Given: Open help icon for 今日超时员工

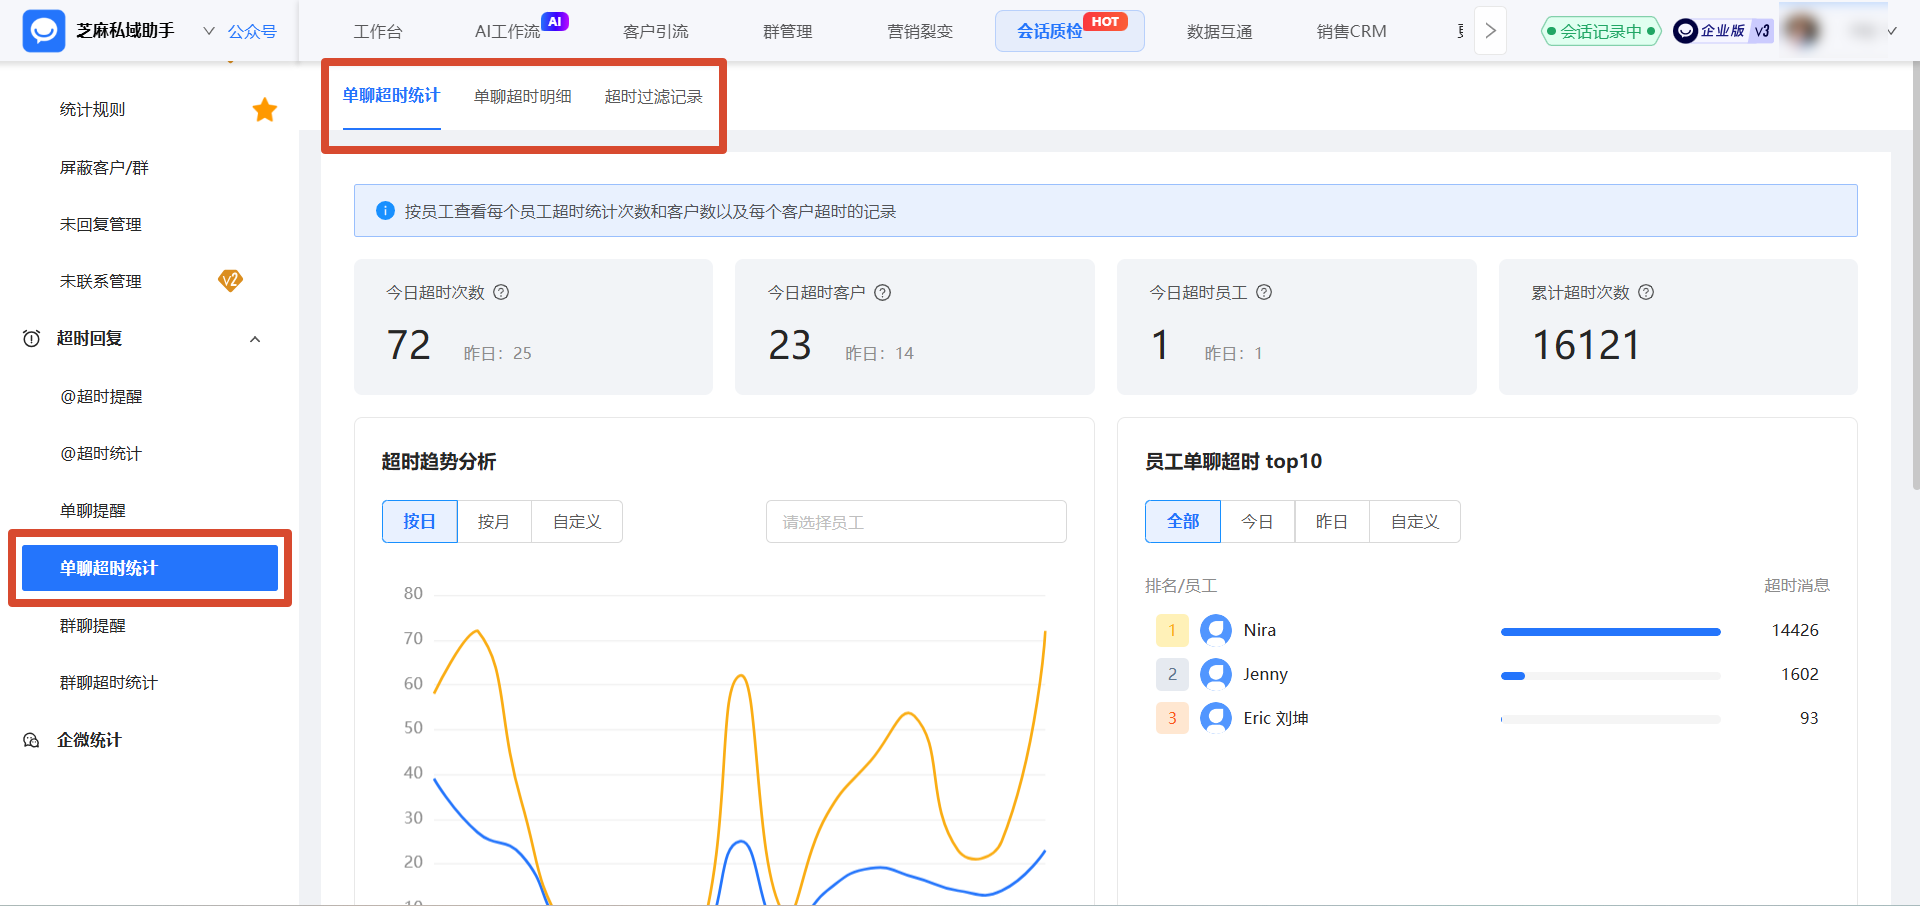Looking at the screenshot, I should [1264, 292].
